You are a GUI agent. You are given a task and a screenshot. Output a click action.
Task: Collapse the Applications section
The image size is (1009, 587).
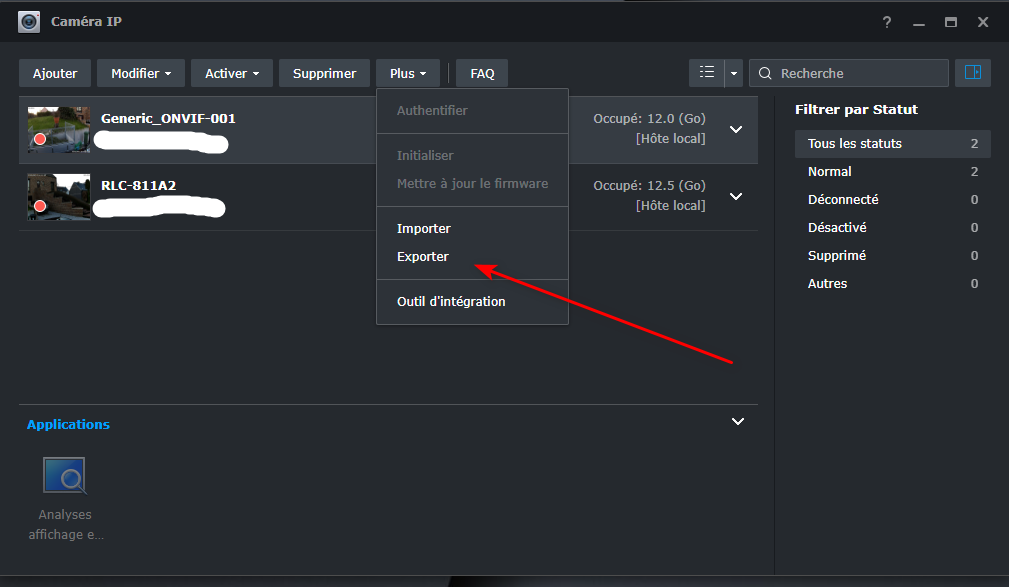(x=738, y=422)
